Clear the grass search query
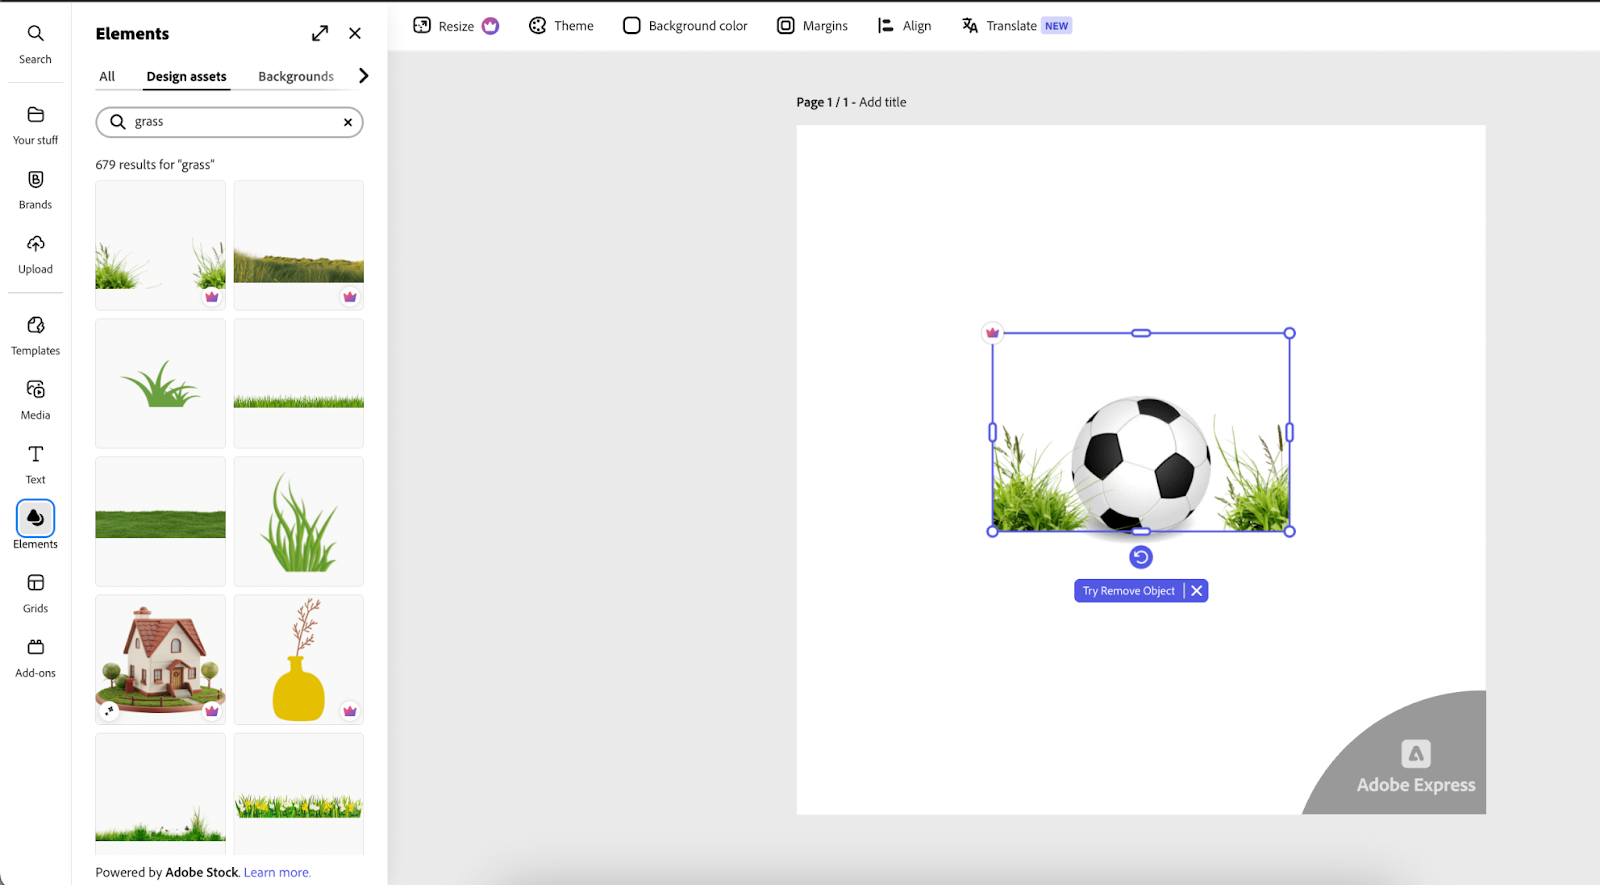Image resolution: width=1600 pixels, height=885 pixels. pyautogui.click(x=348, y=122)
